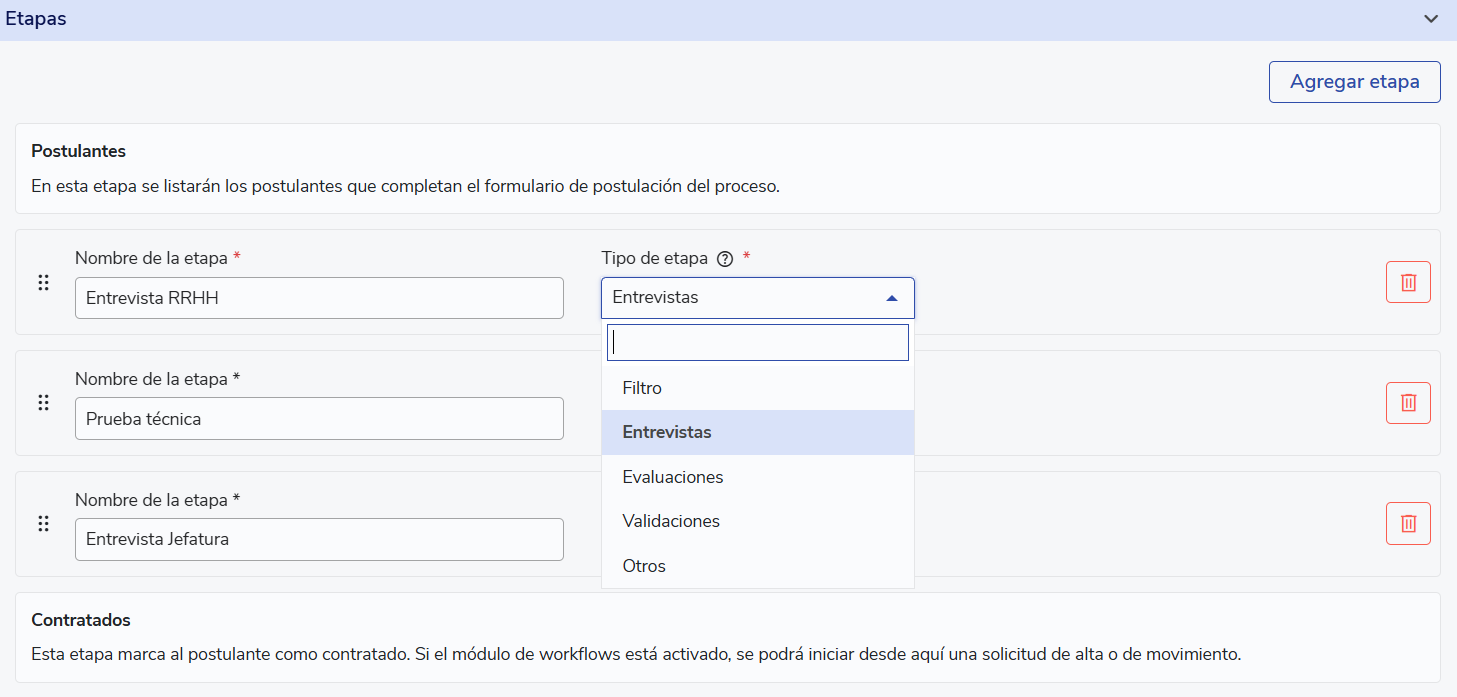Click into Entrevista Jefatura name field
Image resolution: width=1457 pixels, height=697 pixels.
(319, 539)
